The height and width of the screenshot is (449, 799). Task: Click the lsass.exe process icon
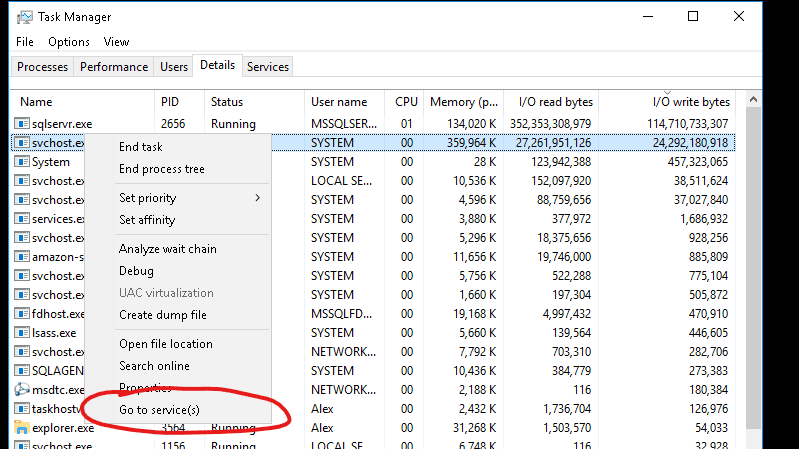point(22,333)
